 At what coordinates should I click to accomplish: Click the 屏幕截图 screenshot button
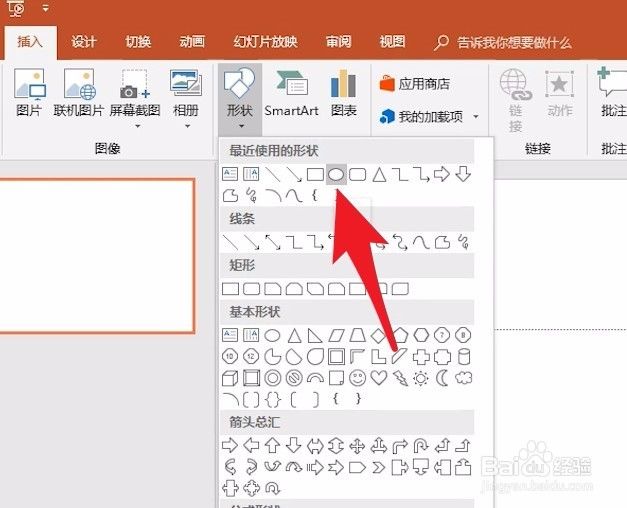[x=135, y=93]
